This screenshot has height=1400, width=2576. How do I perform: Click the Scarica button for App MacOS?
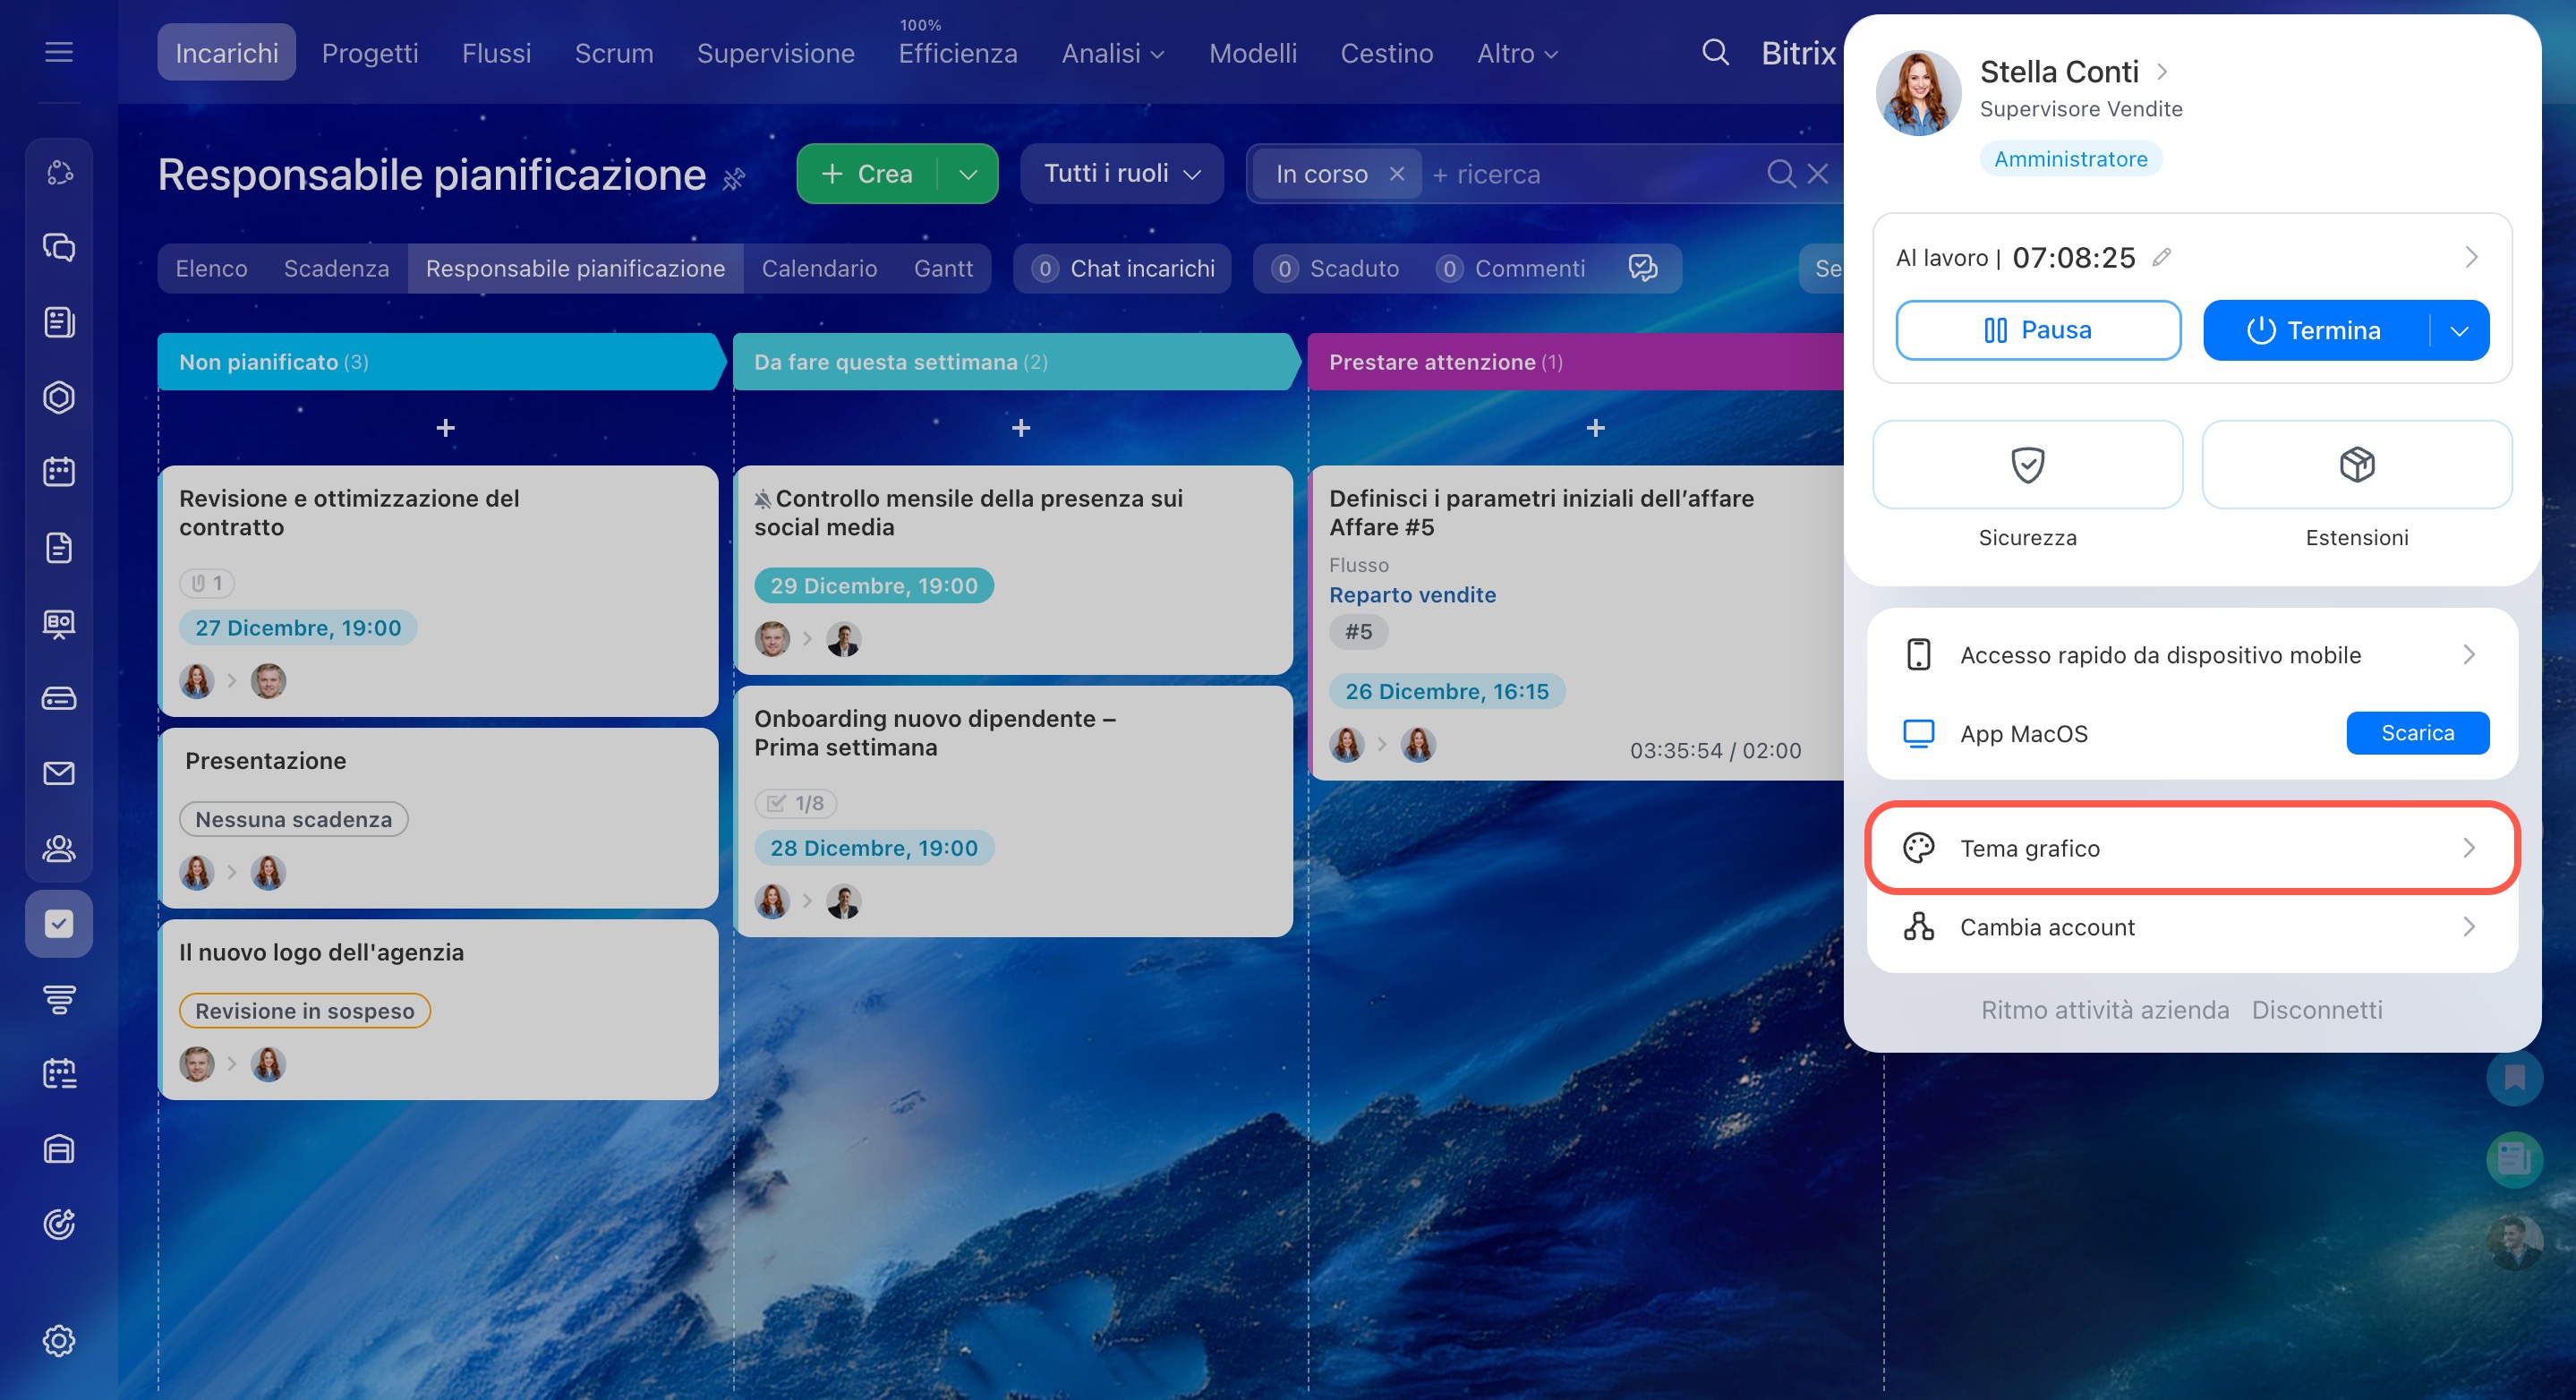pyautogui.click(x=2416, y=733)
